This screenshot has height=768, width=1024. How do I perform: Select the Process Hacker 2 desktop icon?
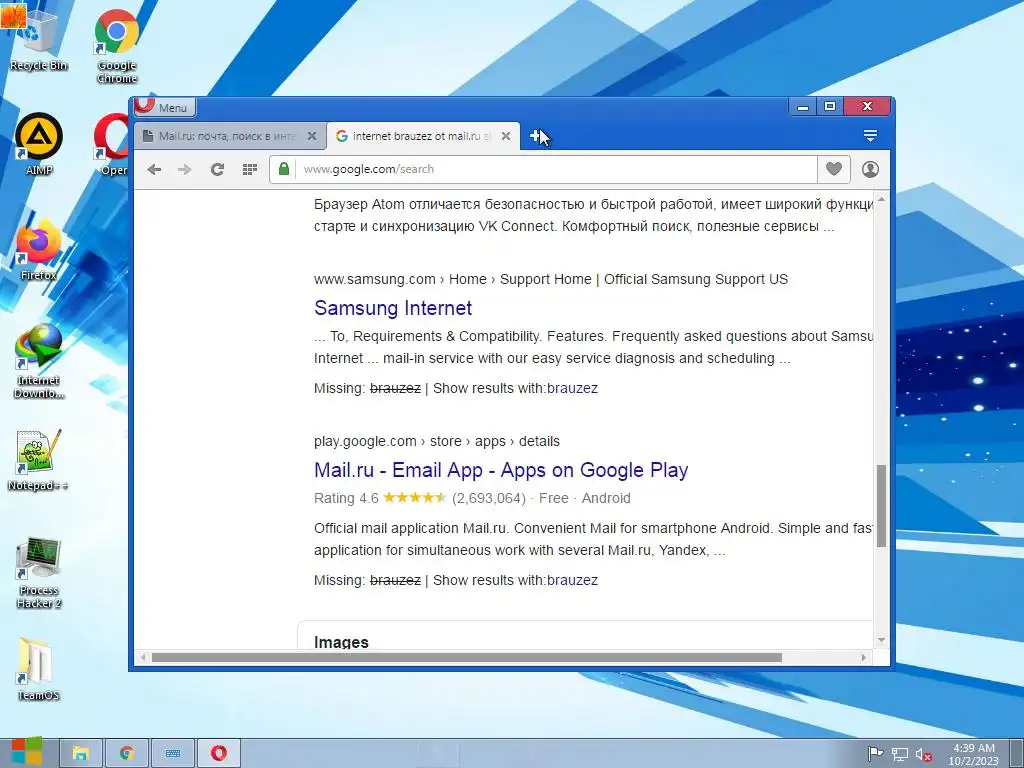pos(39,572)
